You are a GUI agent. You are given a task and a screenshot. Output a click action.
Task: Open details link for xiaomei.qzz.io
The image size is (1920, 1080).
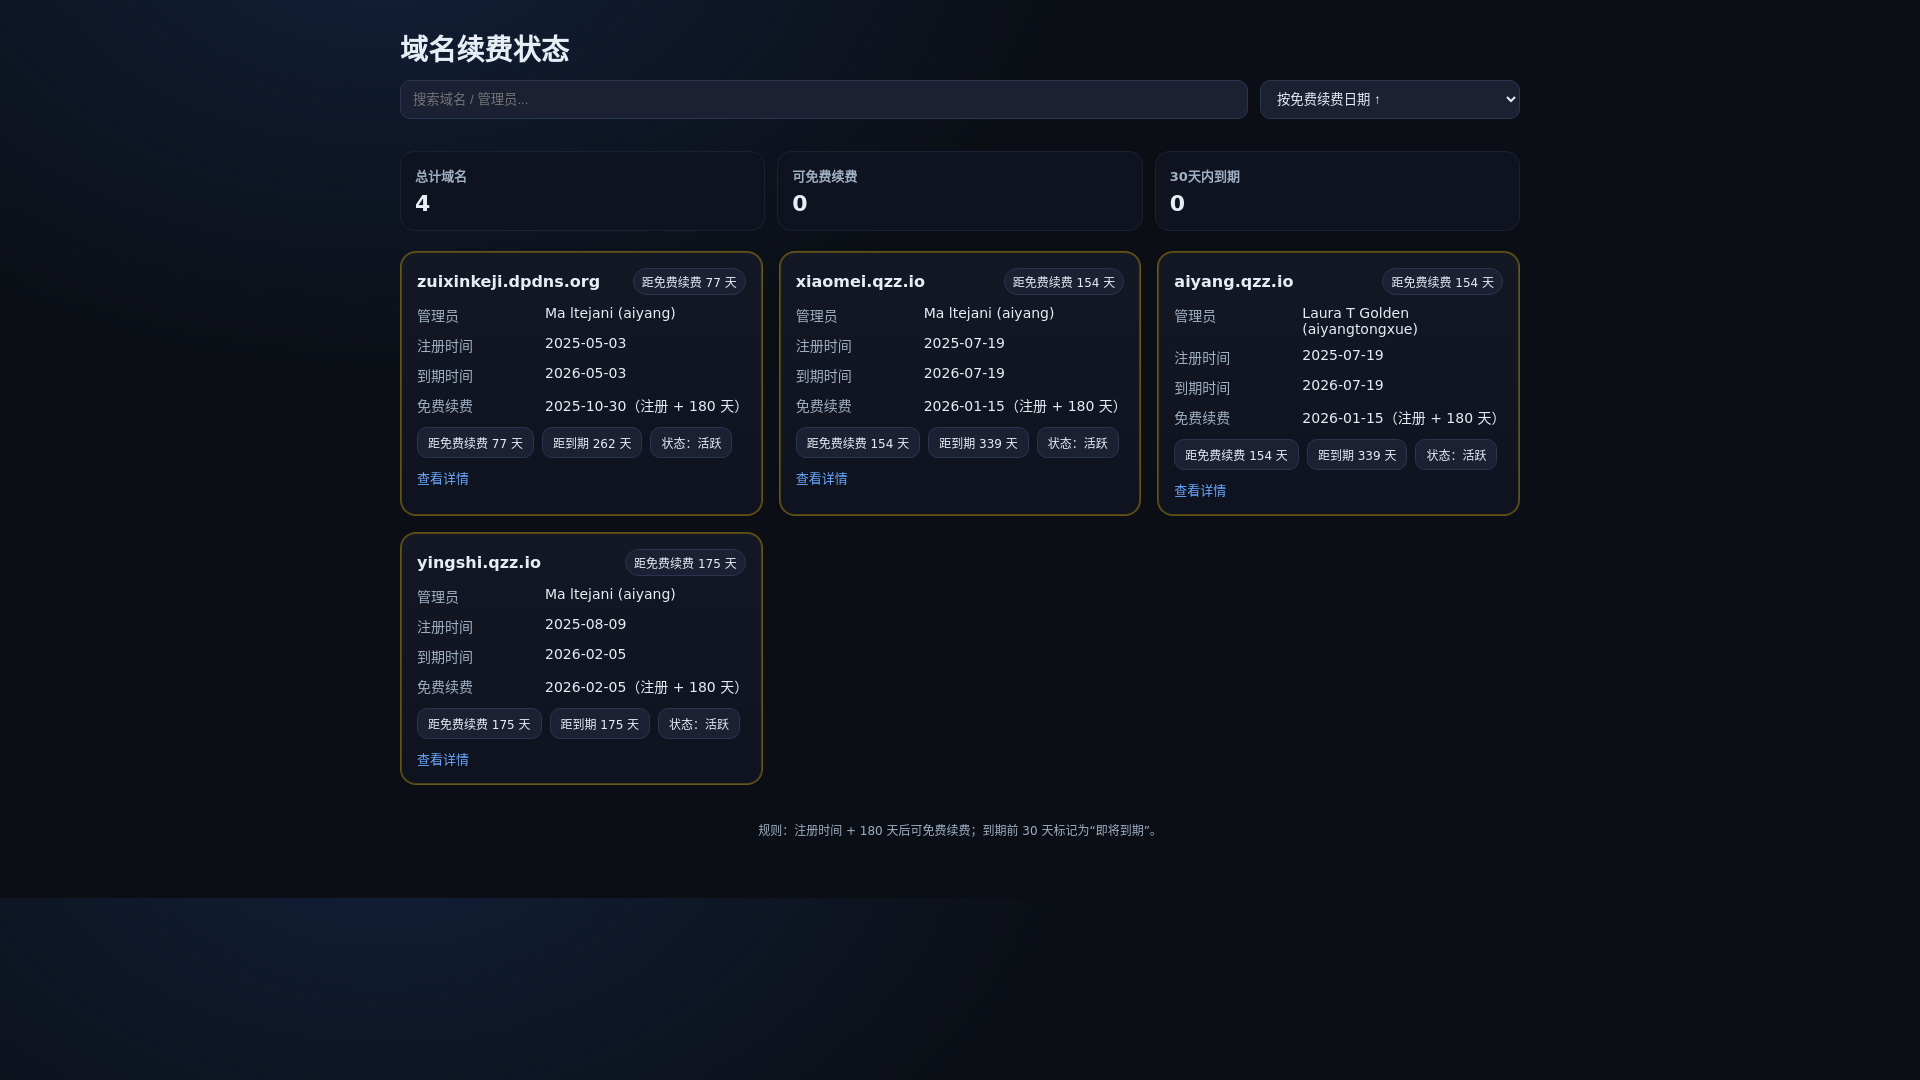(821, 479)
